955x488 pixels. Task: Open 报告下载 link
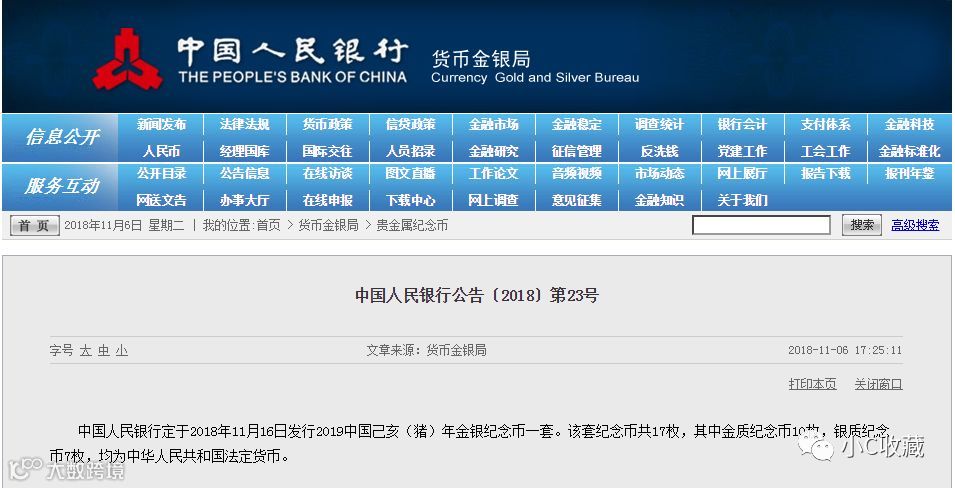tap(825, 174)
